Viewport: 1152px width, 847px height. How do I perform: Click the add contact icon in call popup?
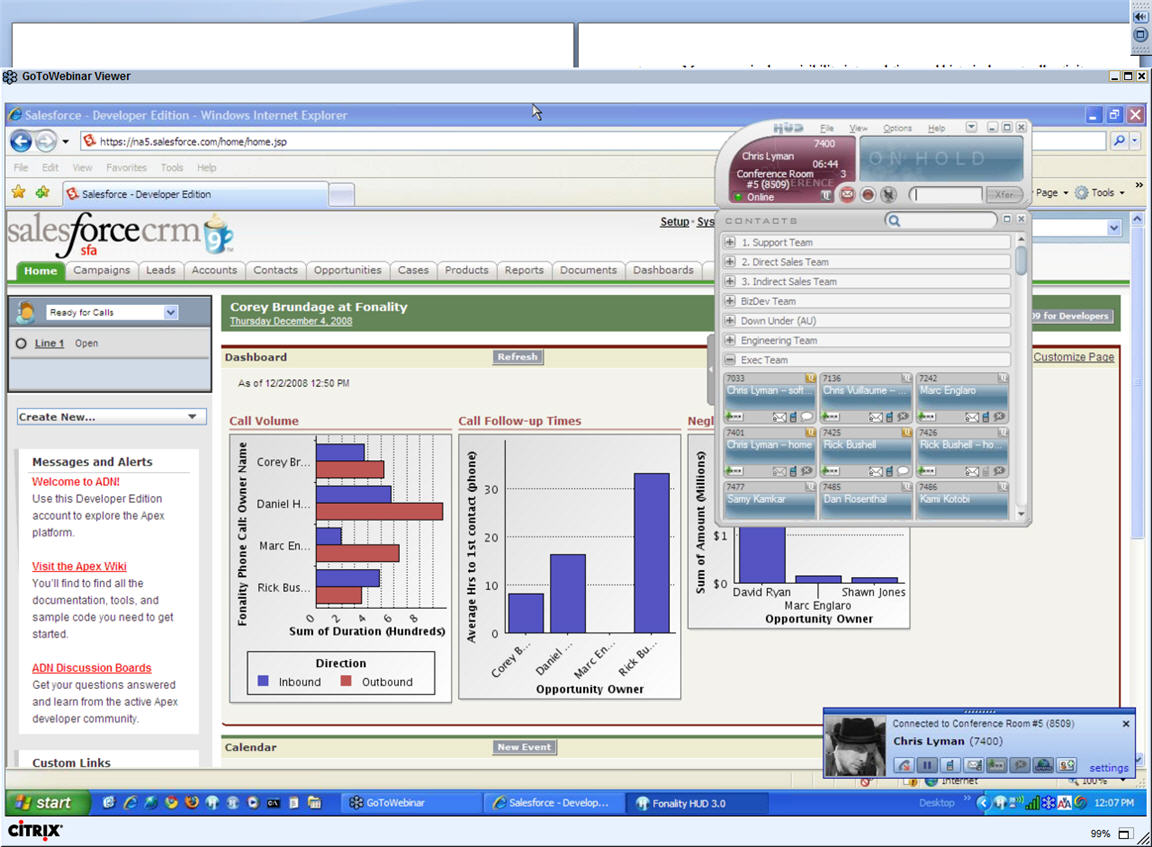(1066, 765)
